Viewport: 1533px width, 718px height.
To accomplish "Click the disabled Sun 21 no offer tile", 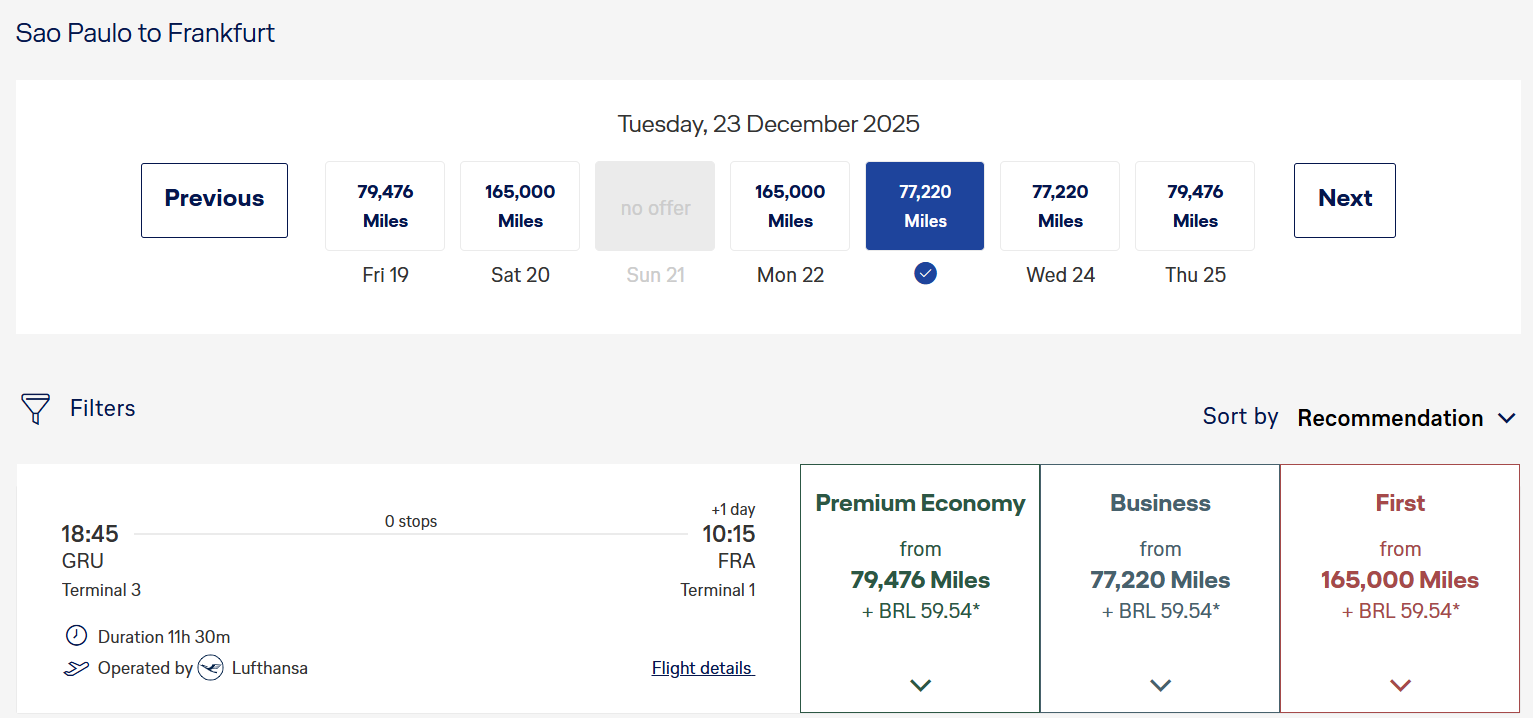I will (x=655, y=206).
